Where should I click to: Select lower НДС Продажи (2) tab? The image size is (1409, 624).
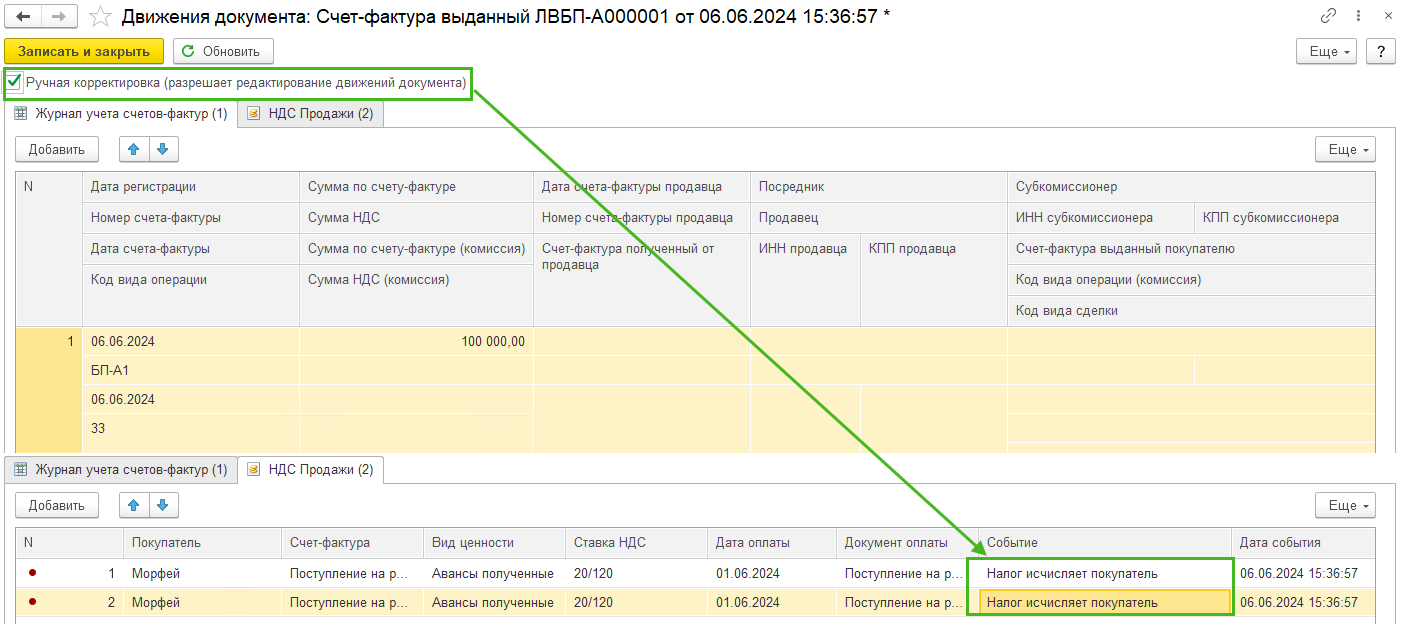[x=310, y=469]
